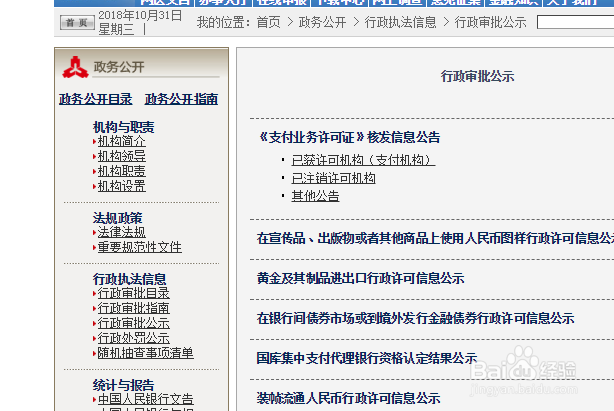Open 随机抽查事项清单 in the sidebar

145,353
